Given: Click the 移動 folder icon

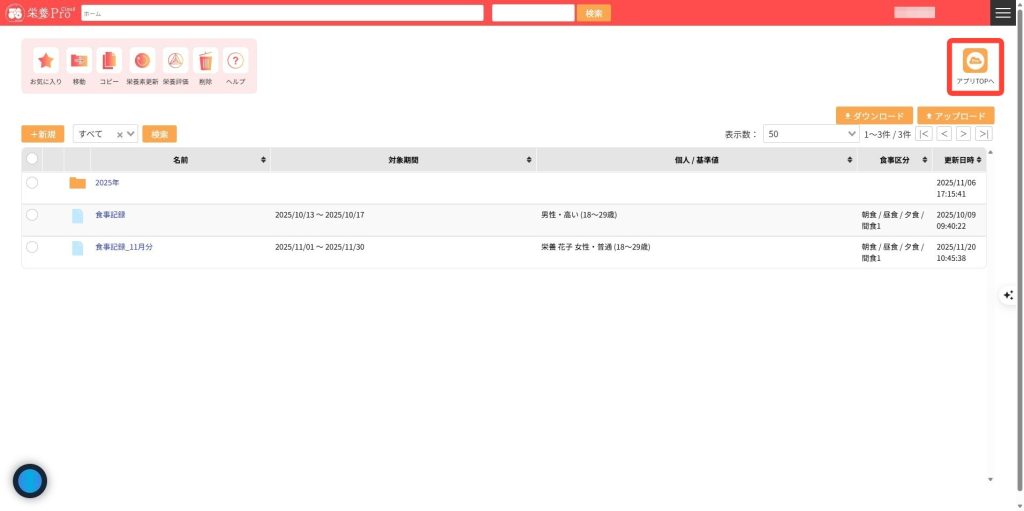Looking at the screenshot, I should click(x=79, y=61).
